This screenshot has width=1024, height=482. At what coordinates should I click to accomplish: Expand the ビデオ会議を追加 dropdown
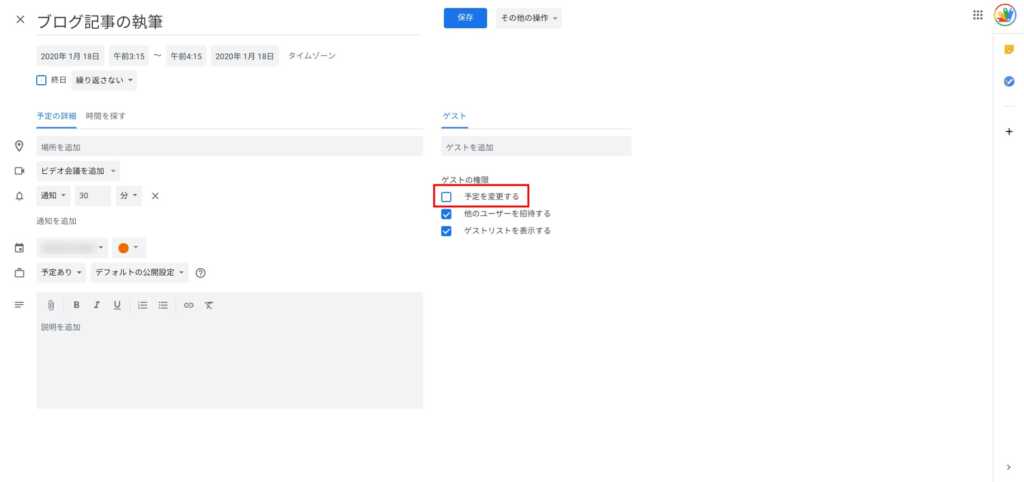pos(78,171)
